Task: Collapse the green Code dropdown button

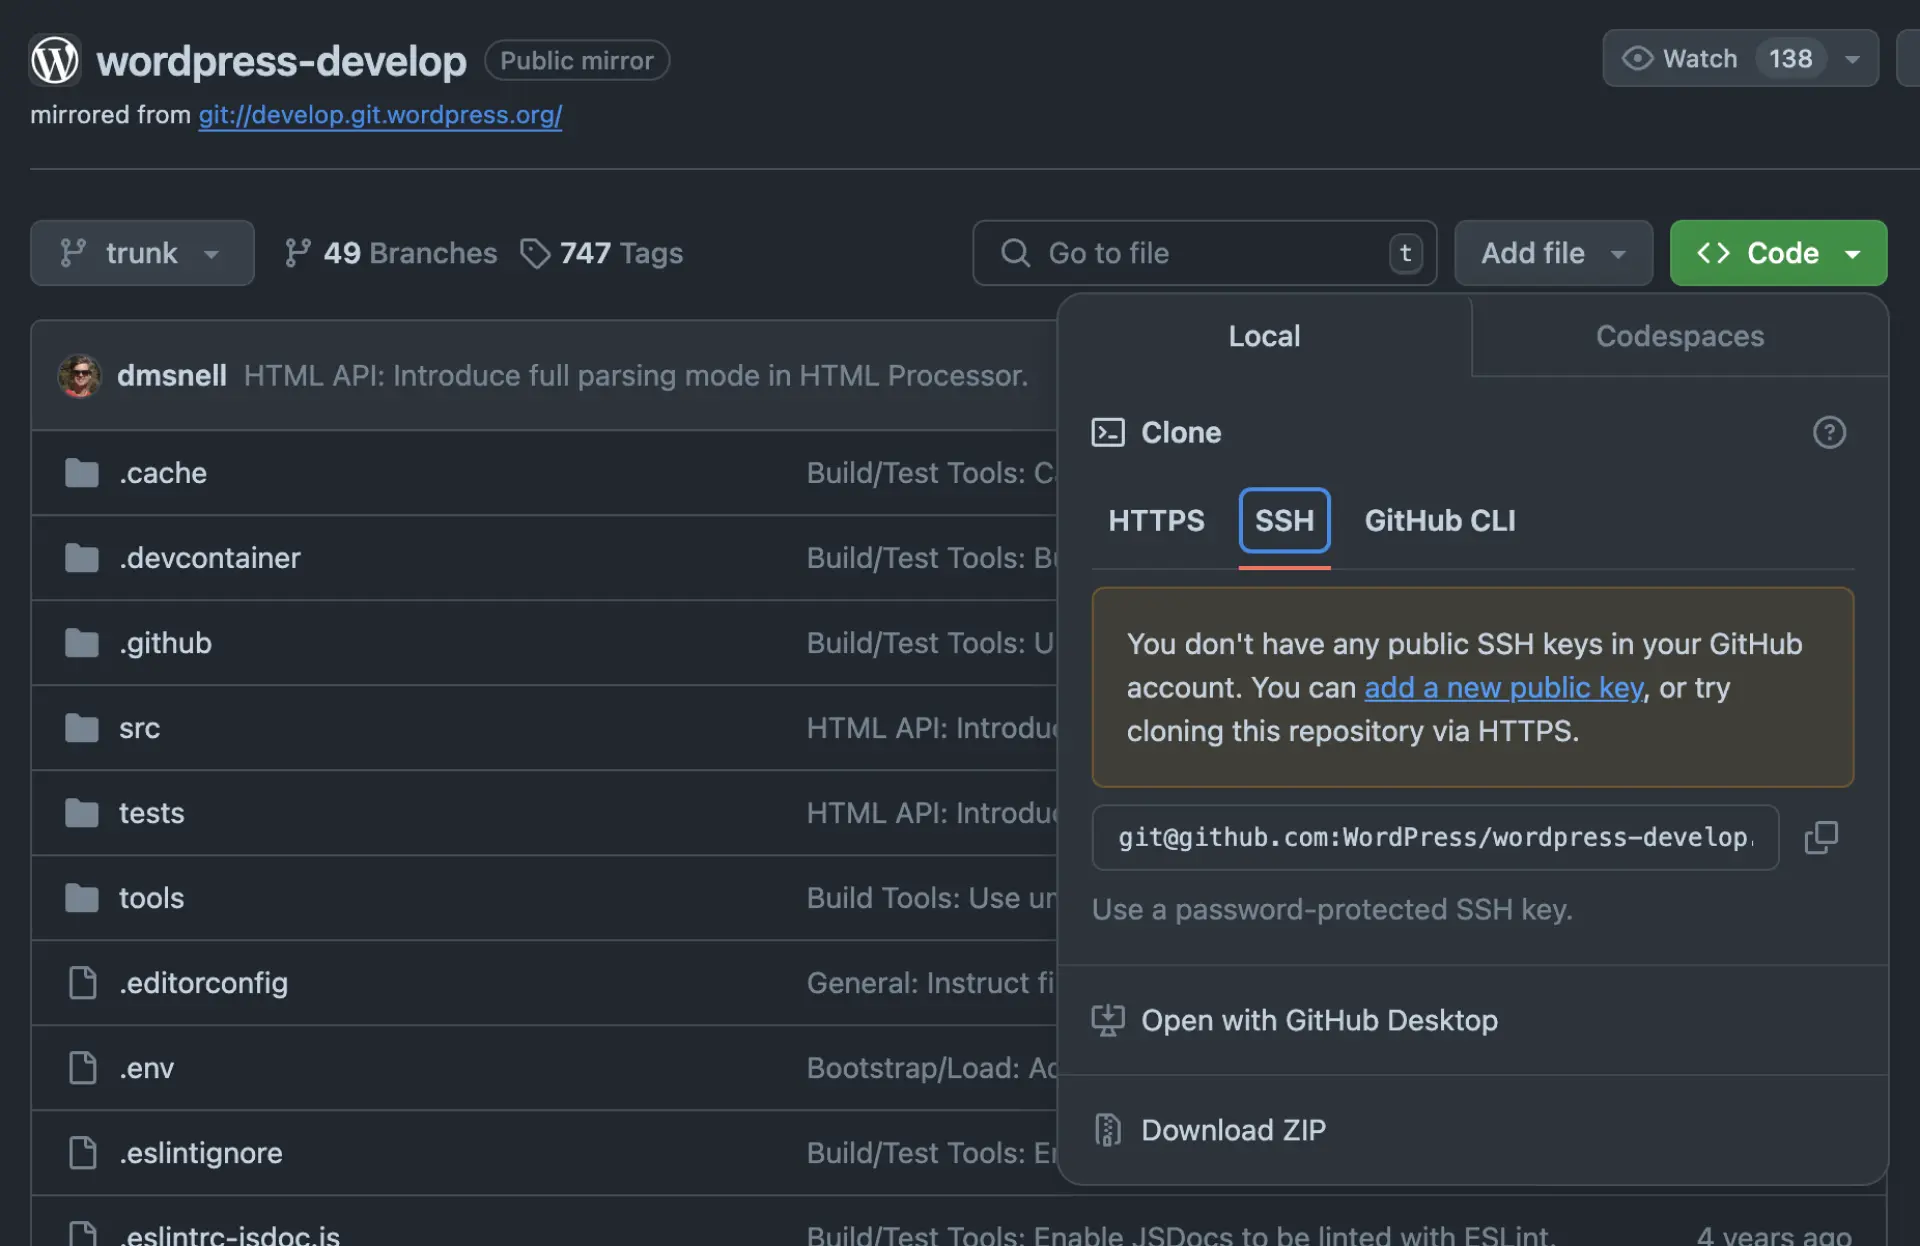Action: click(x=1778, y=253)
